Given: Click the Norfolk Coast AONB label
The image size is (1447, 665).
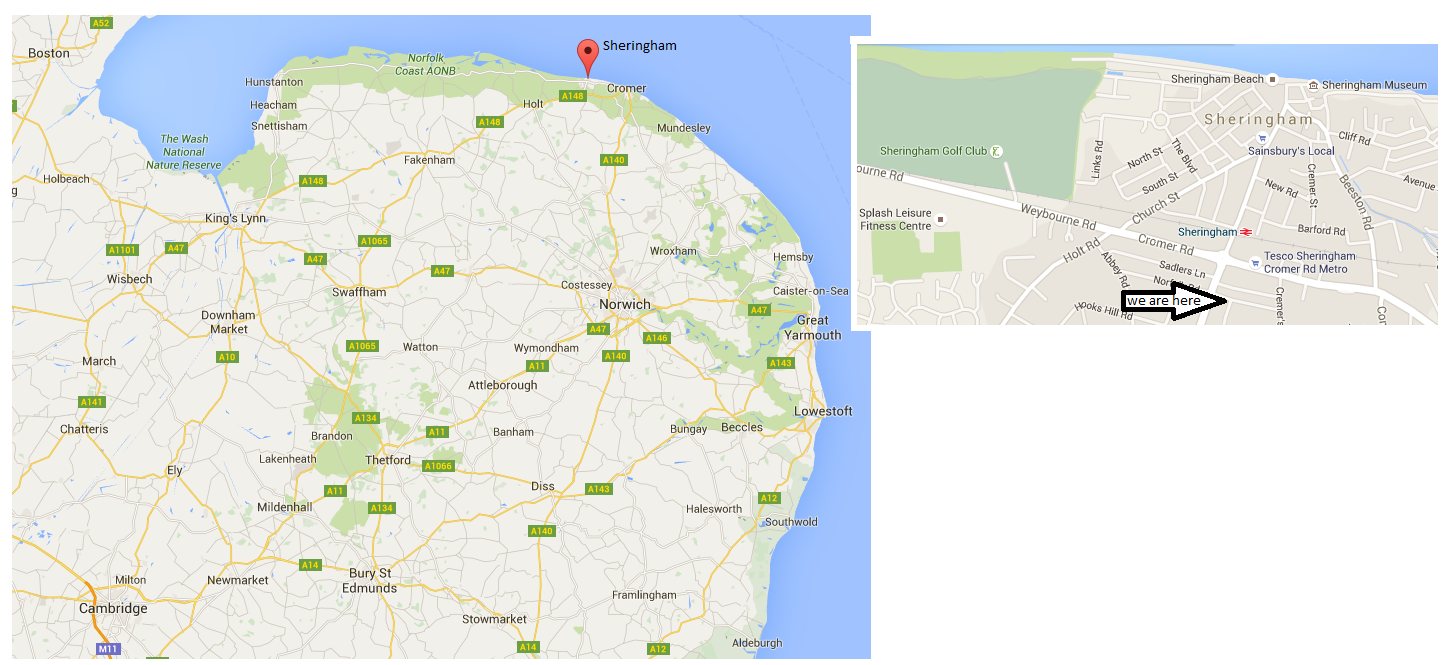Looking at the screenshot, I should coord(425,65).
